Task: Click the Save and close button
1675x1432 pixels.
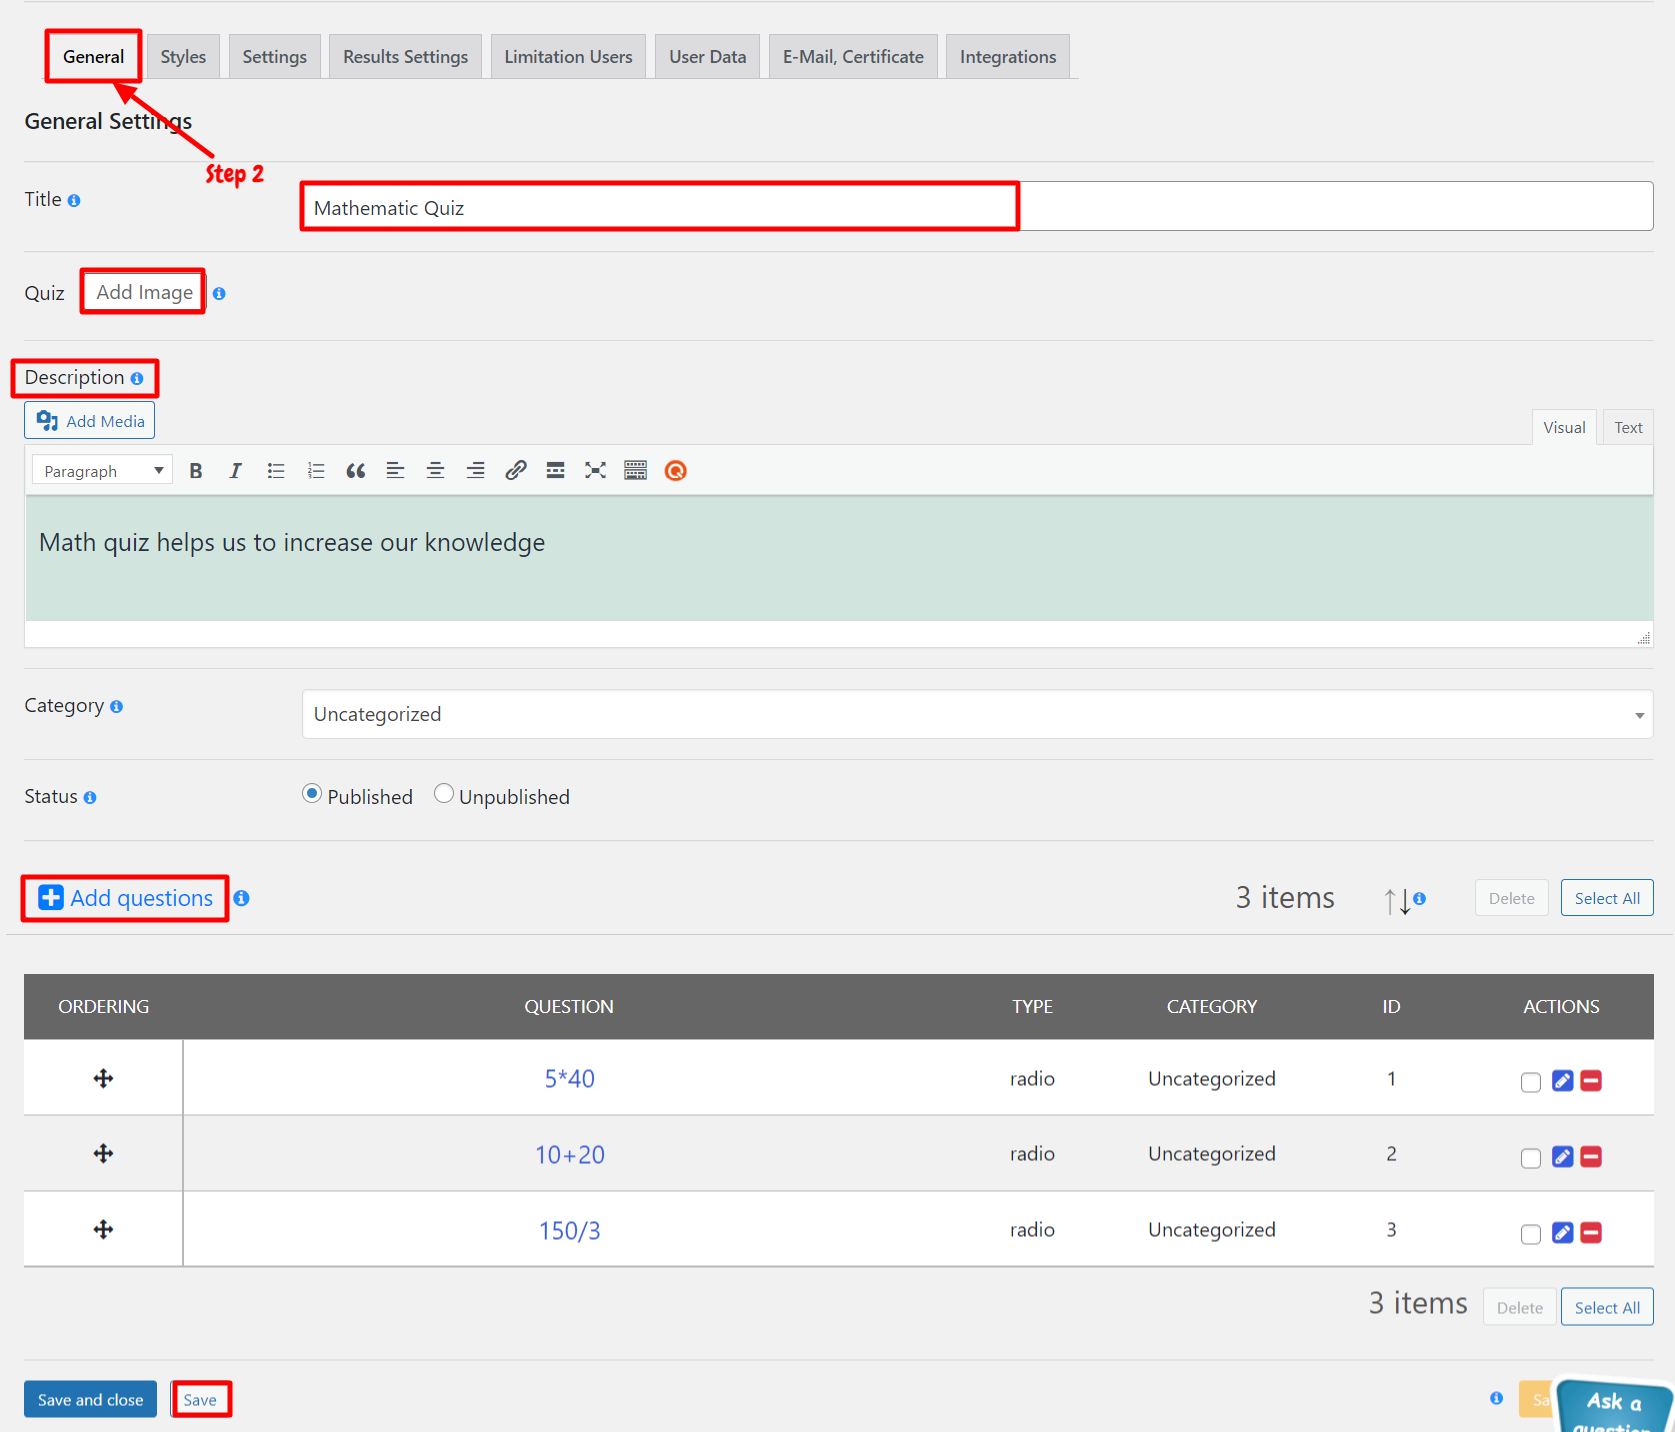Action: [x=90, y=1400]
